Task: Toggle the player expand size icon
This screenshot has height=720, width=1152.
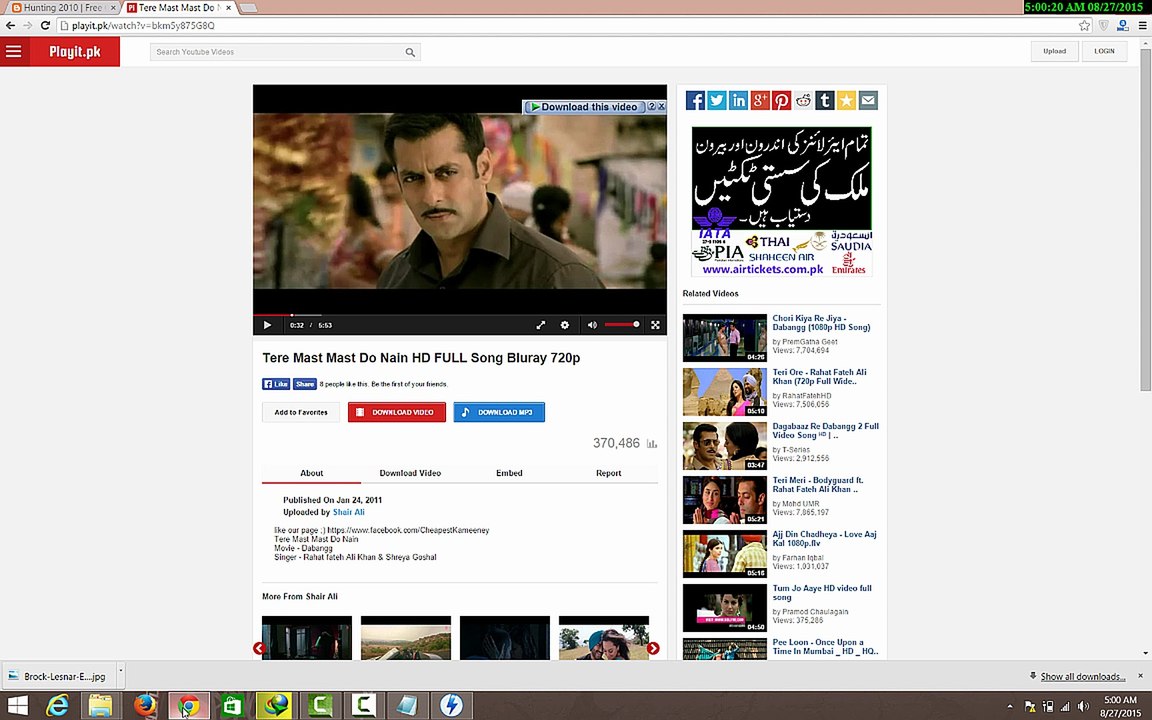Action: [541, 325]
